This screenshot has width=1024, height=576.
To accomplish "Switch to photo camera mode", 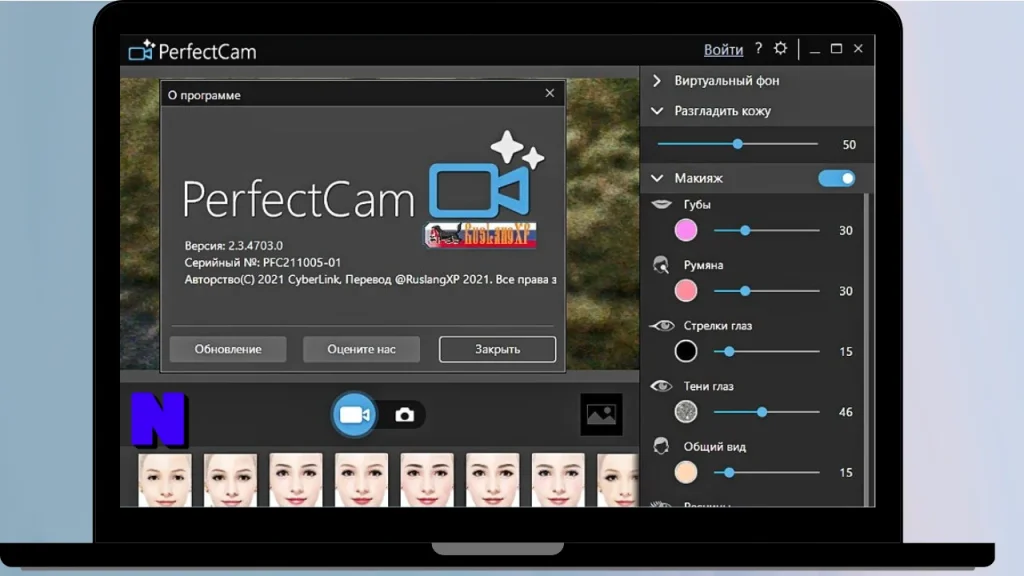I will coord(404,415).
